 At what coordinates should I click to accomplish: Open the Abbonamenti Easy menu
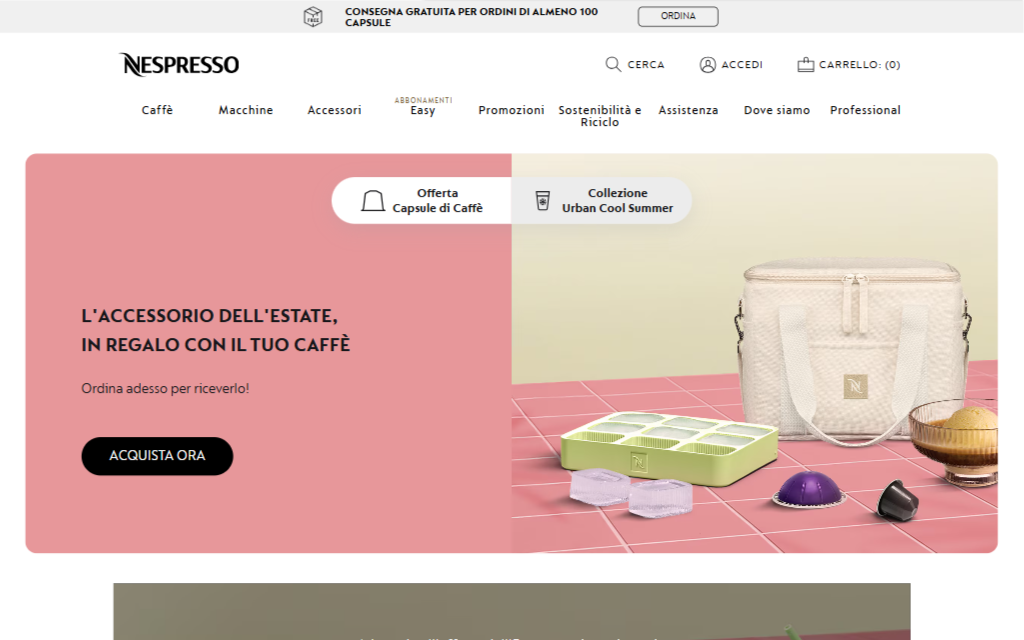pos(423,106)
